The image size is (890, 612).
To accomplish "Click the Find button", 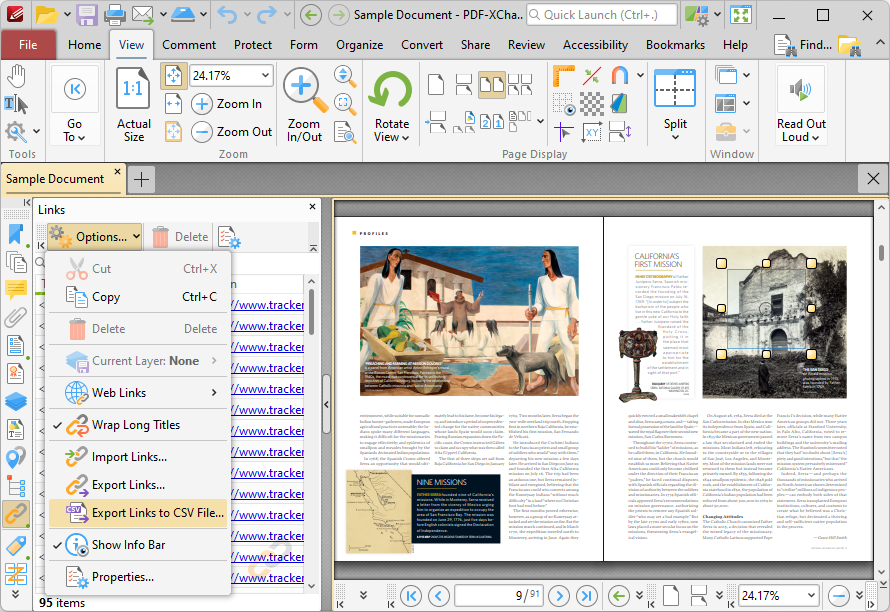I will pos(803,45).
